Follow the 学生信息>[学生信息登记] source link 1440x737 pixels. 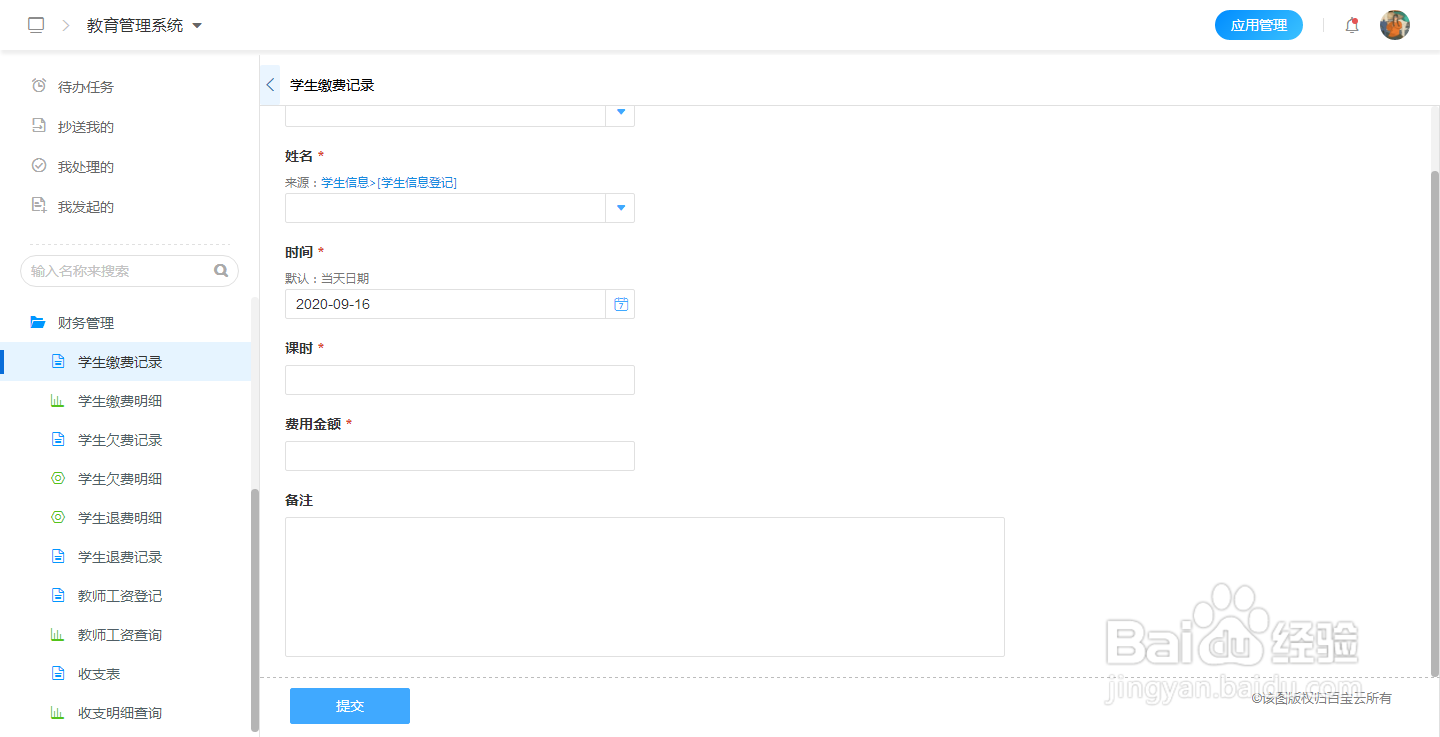pos(389,183)
